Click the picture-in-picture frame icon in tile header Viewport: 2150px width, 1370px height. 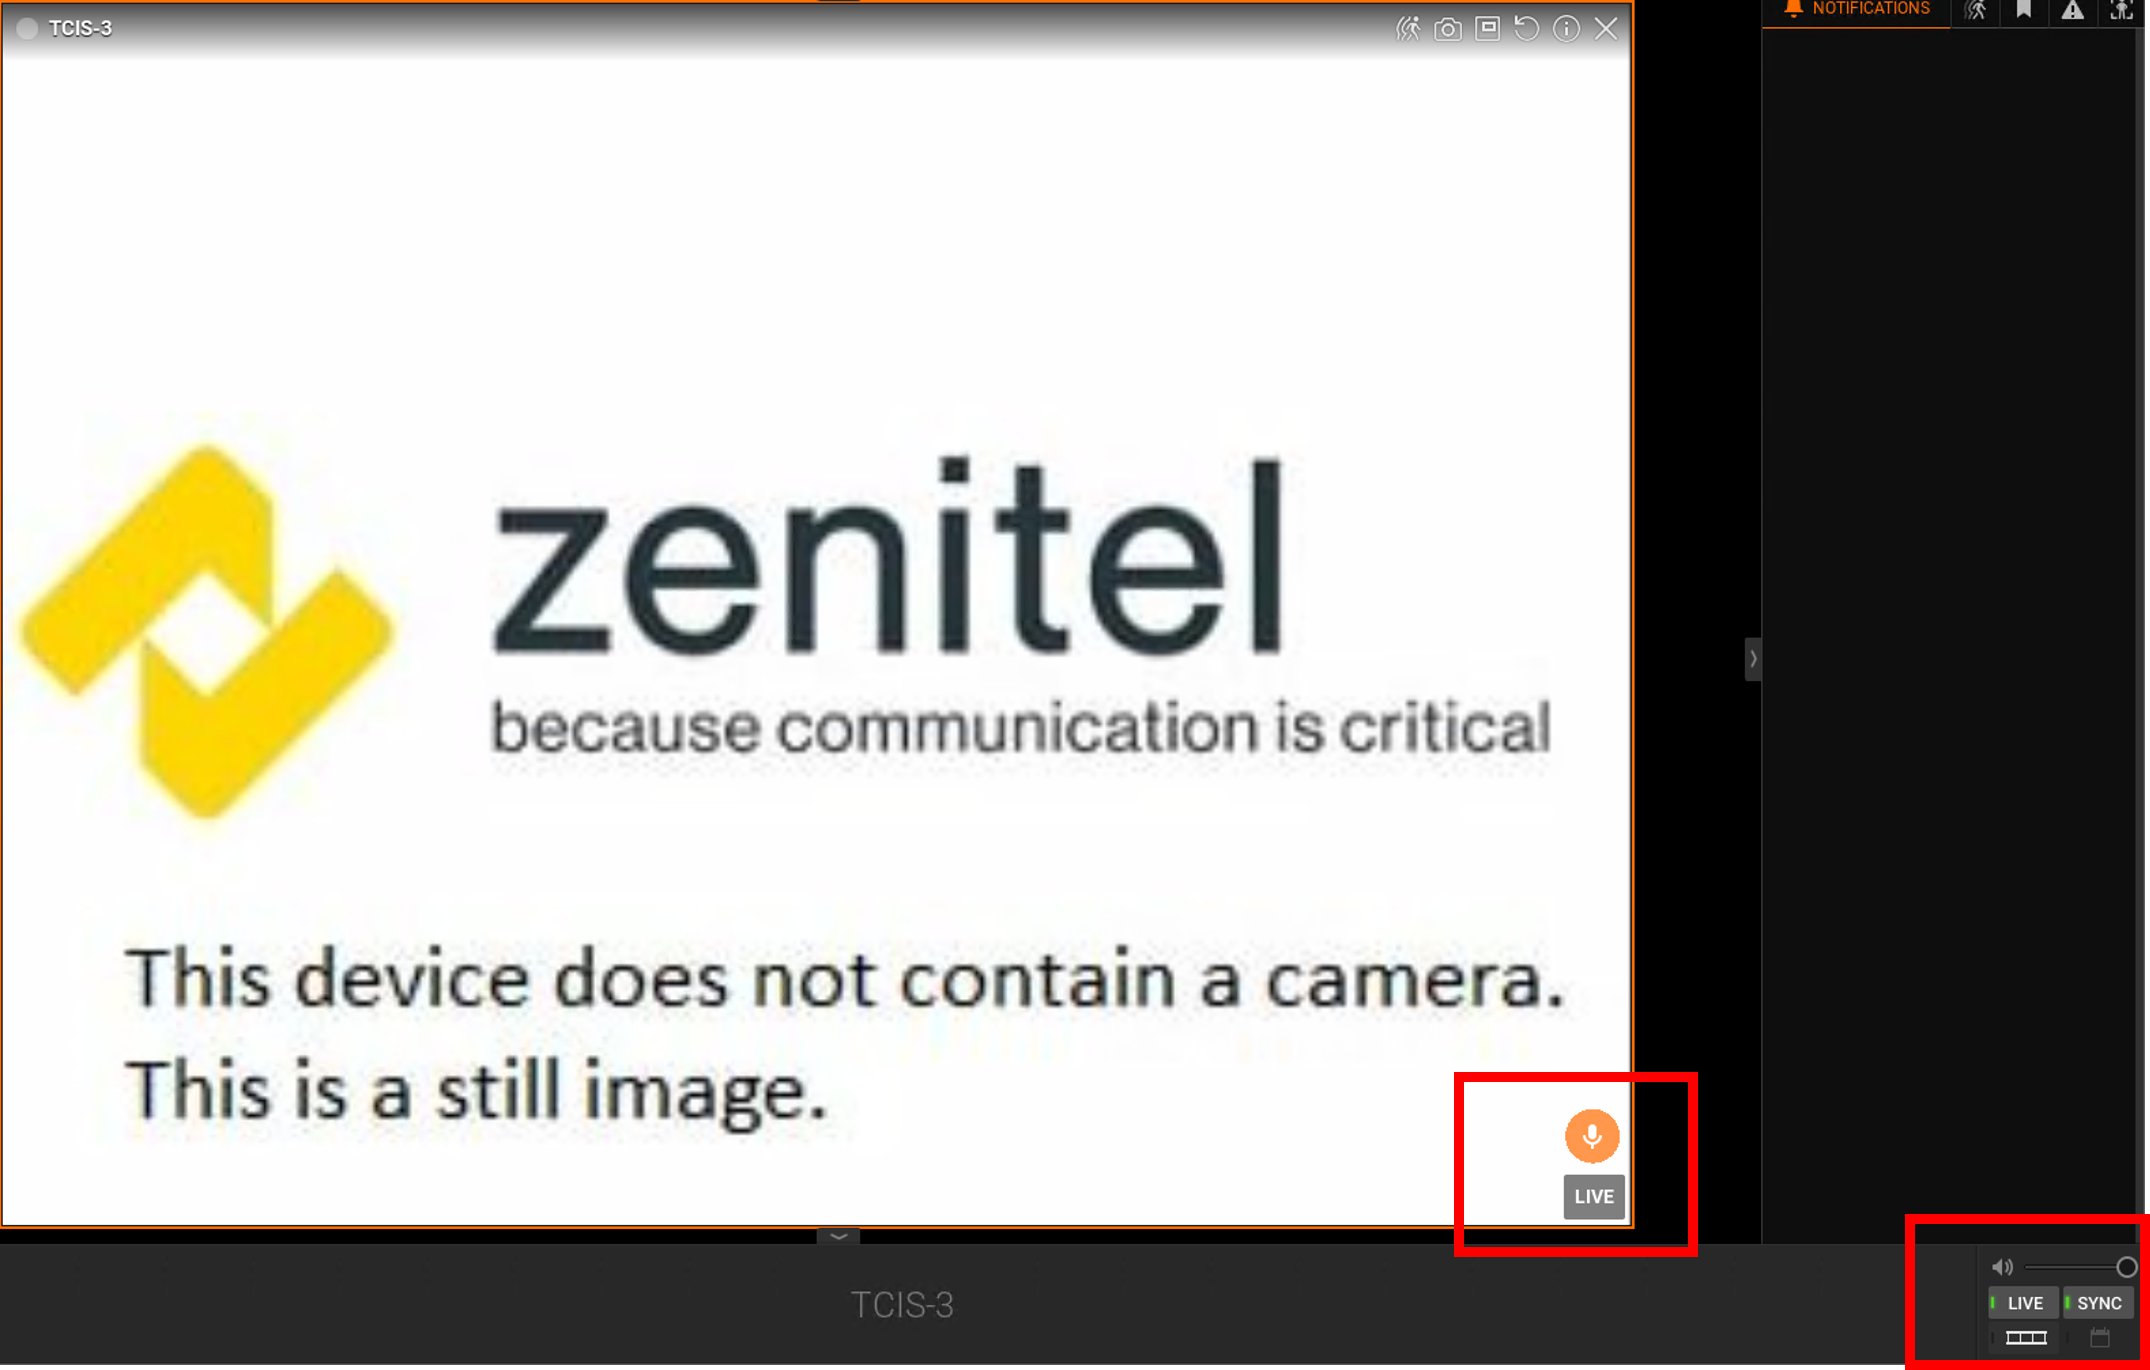point(1488,28)
